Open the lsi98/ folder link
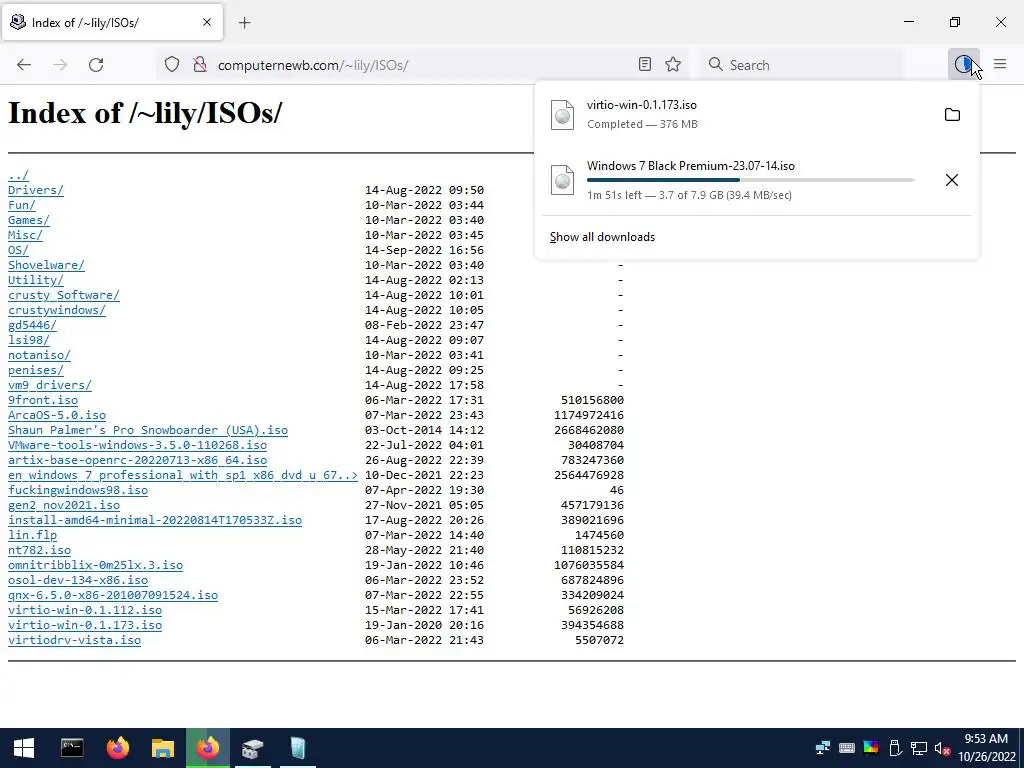1024x768 pixels. tap(29, 340)
